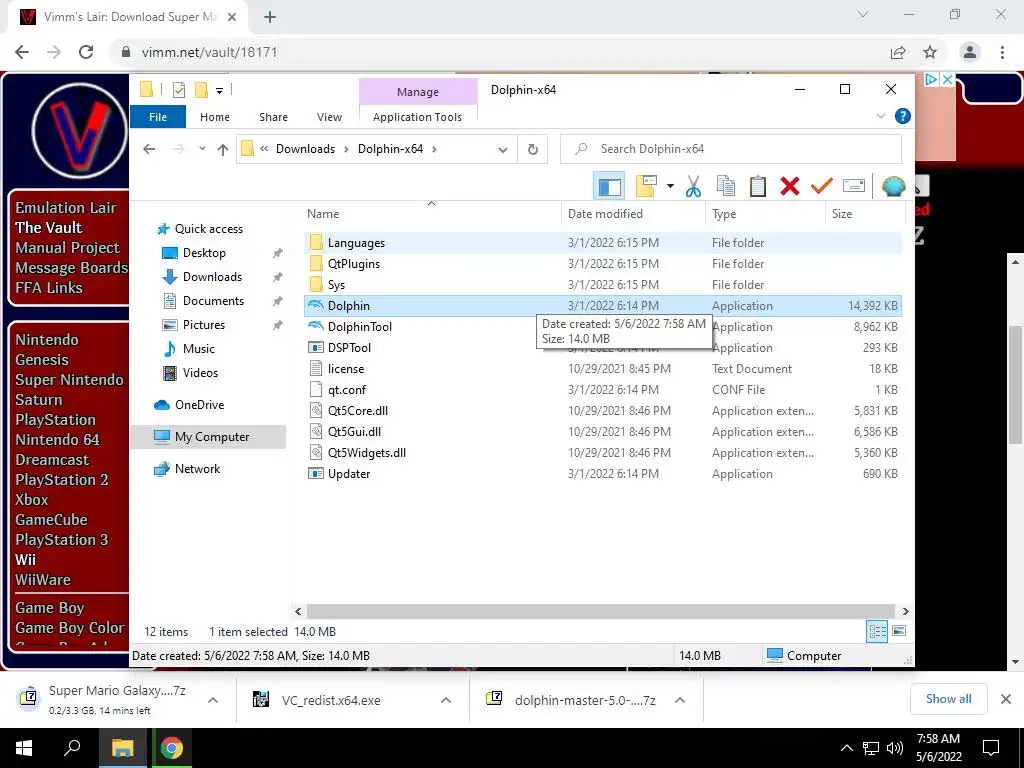Select the Qt5Core.dll file
The height and width of the screenshot is (768, 1024).
603,411
